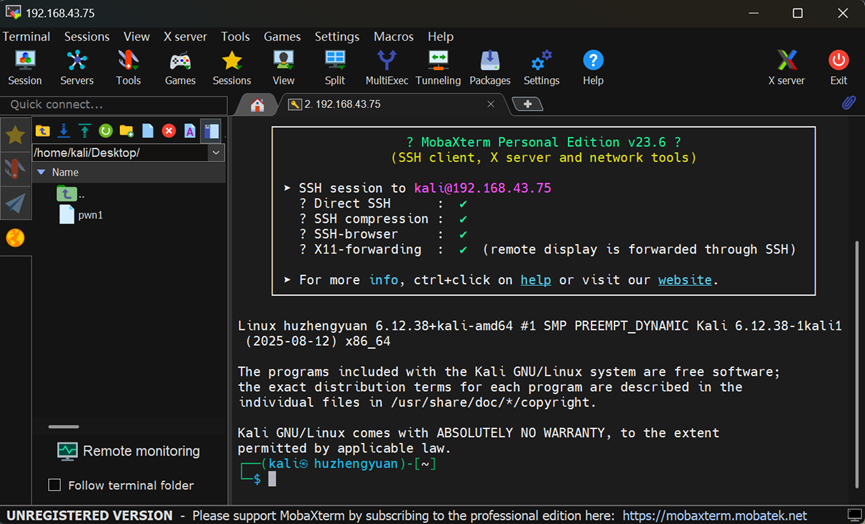Open the Macros menu
865x524 pixels.
[393, 36]
